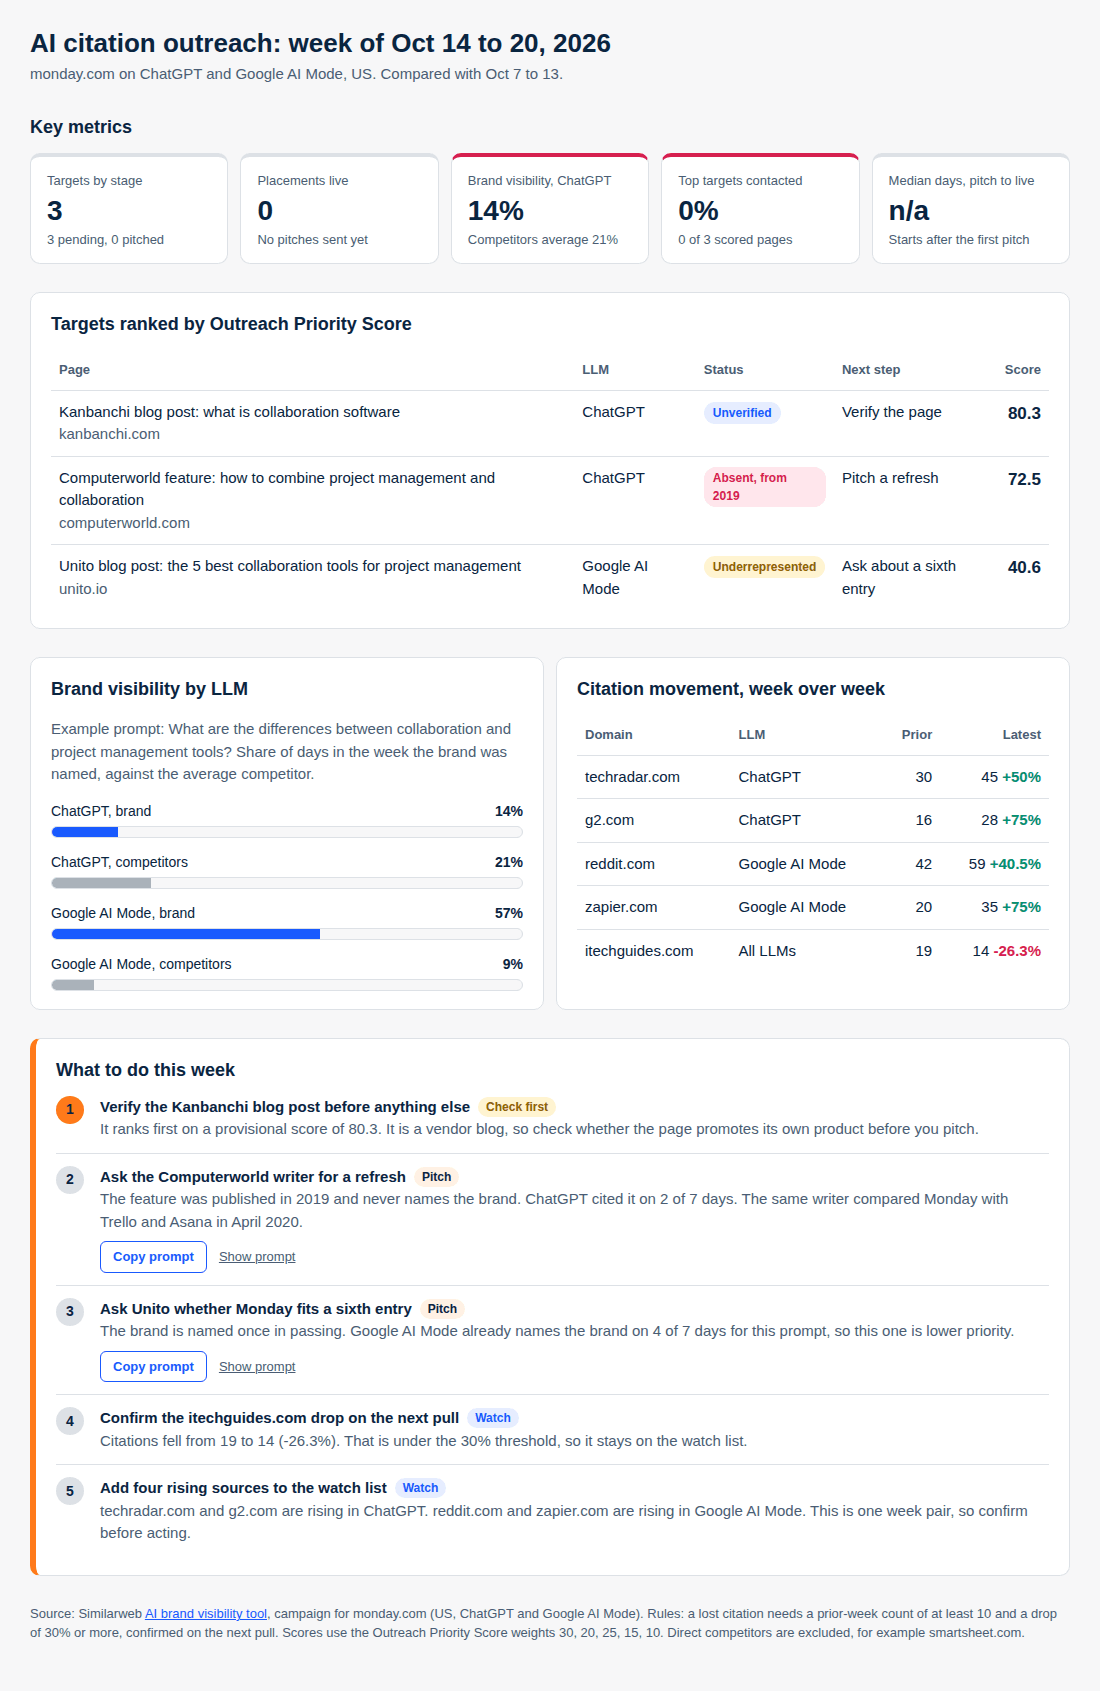This screenshot has width=1100, height=1691.
Task: Click the 80.3 score value
Action: (1024, 413)
